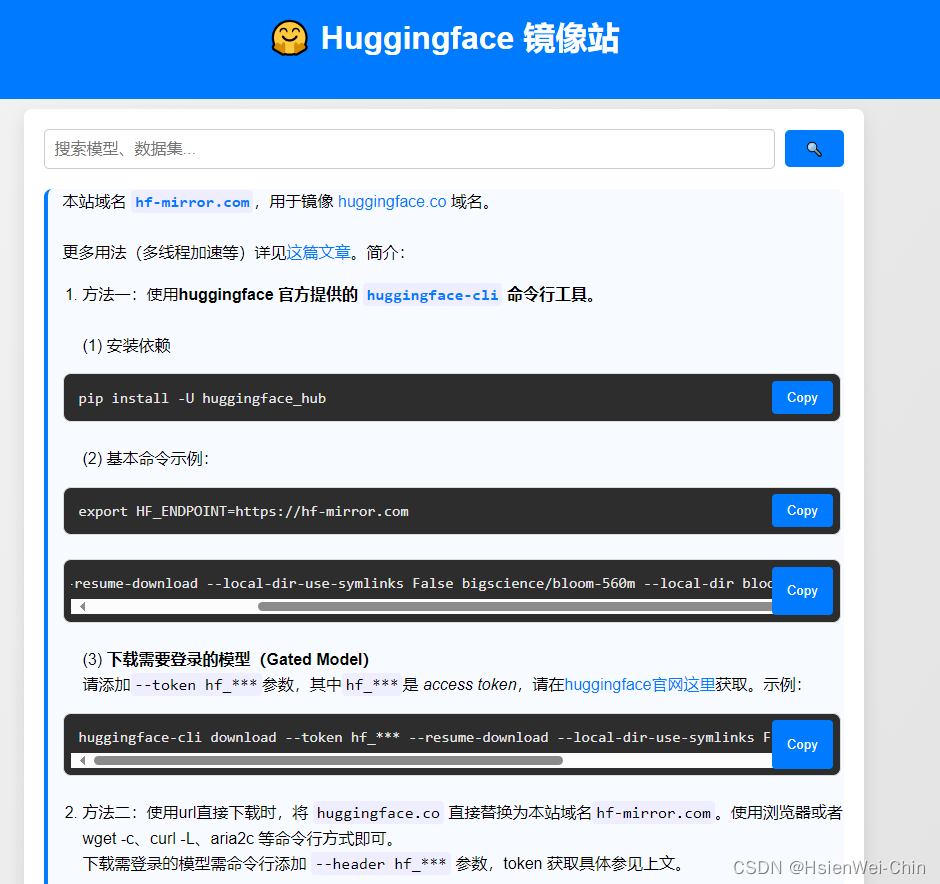Click the hf-mirror.com domain code text
The width and height of the screenshot is (940, 884).
192,203
